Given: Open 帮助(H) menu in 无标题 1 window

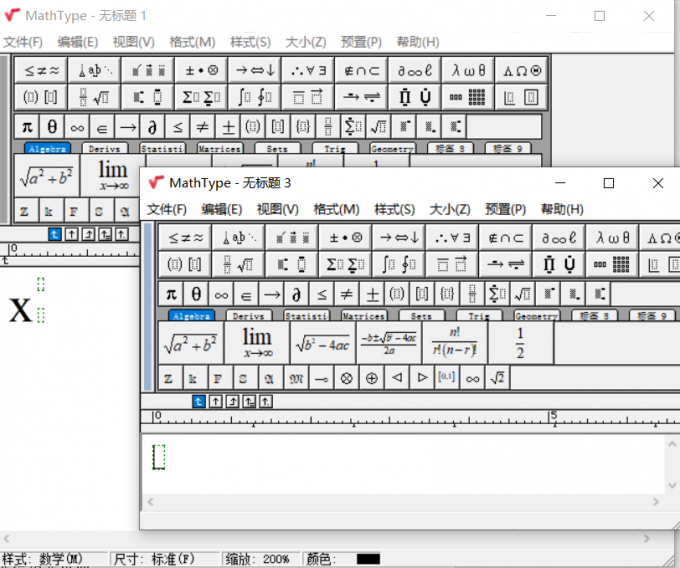Looking at the screenshot, I should point(418,42).
